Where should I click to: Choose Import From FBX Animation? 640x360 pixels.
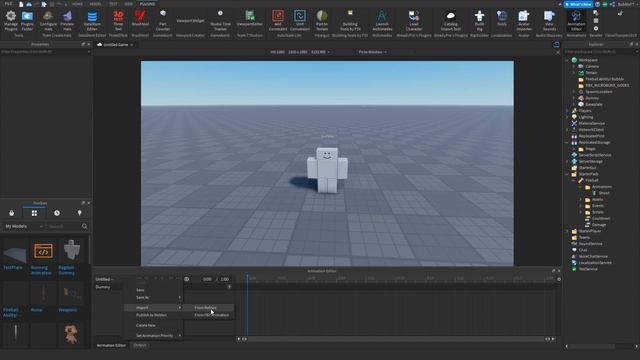(209, 315)
